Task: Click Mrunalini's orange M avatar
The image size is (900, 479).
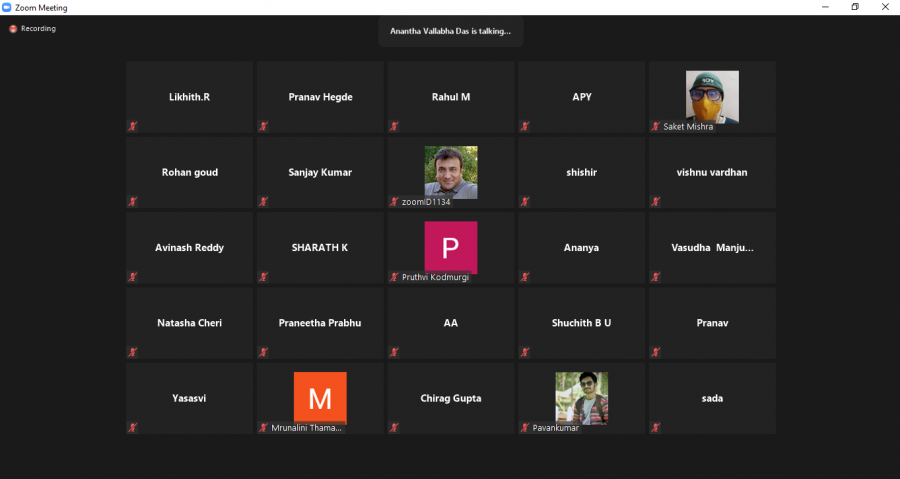Action: [x=320, y=398]
